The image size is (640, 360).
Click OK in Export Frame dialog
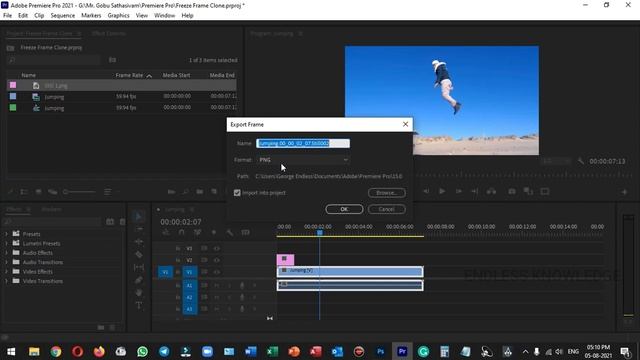click(344, 209)
